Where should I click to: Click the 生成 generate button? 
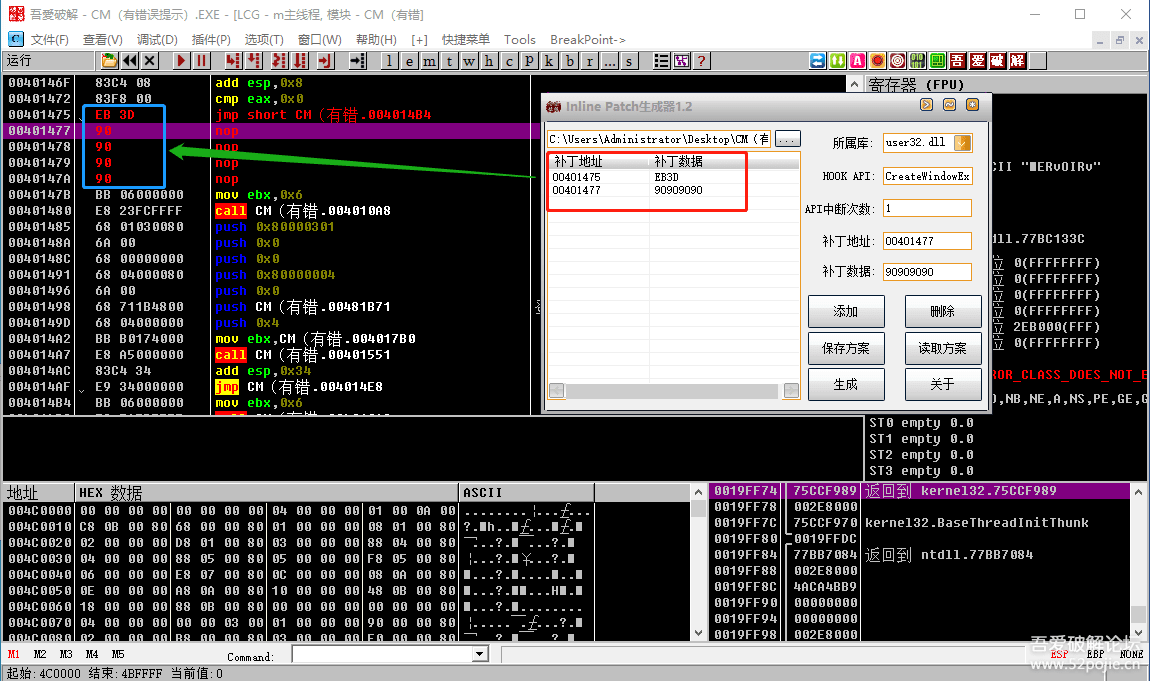pyautogui.click(x=846, y=384)
